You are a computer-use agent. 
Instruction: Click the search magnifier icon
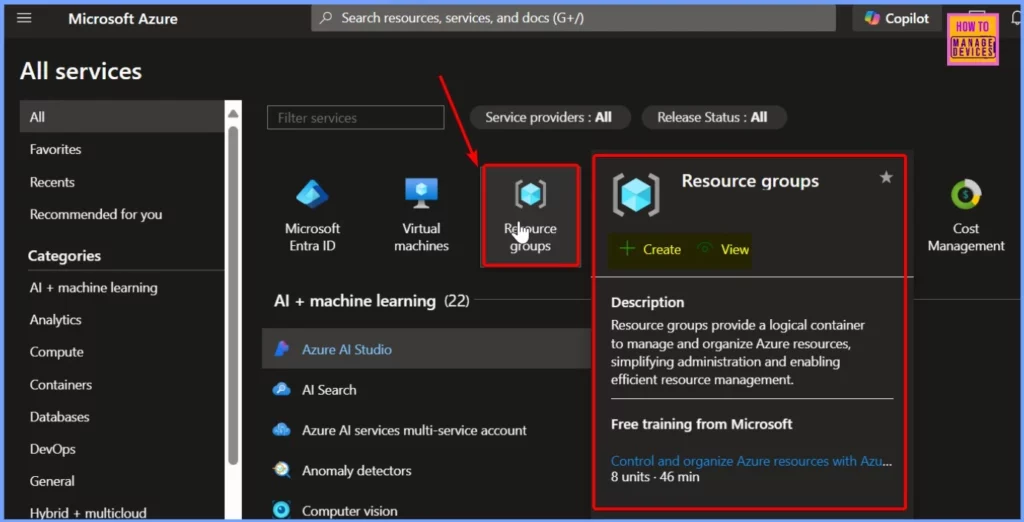pyautogui.click(x=326, y=18)
